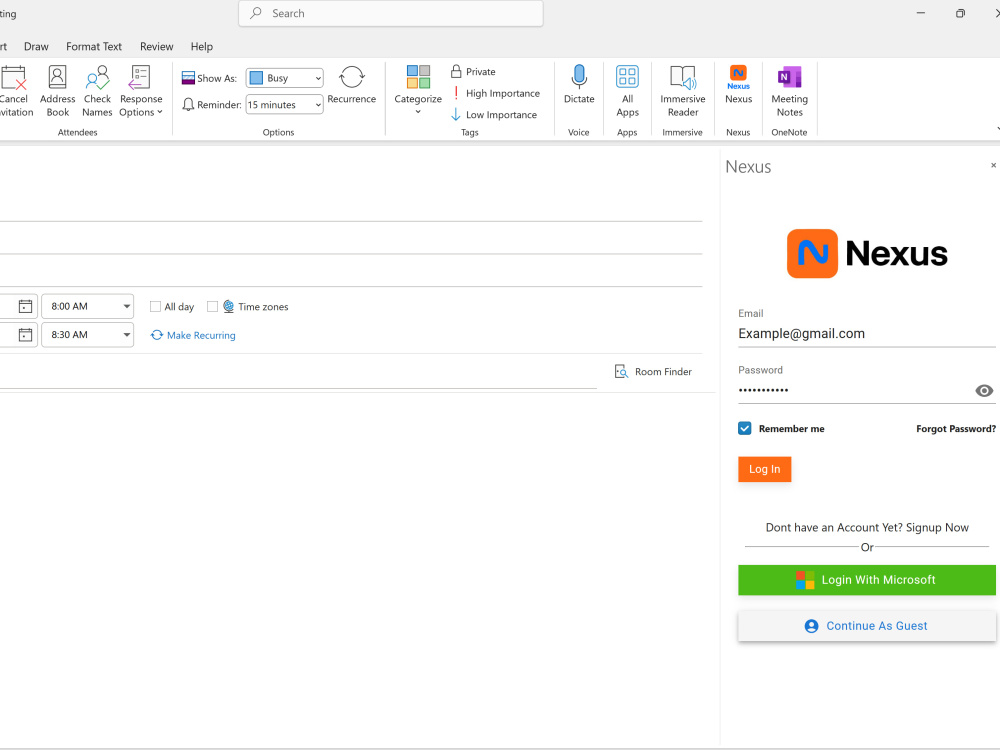1000x750 pixels.
Task: Focus the Nexus Email field
Action: click(x=867, y=334)
